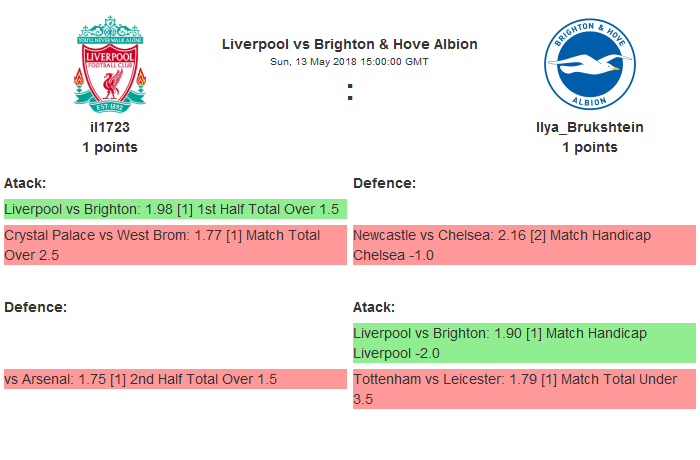Select vs Arsenal 2nd Half Total bet row
The image size is (700, 460).
pyautogui.click(x=174, y=379)
